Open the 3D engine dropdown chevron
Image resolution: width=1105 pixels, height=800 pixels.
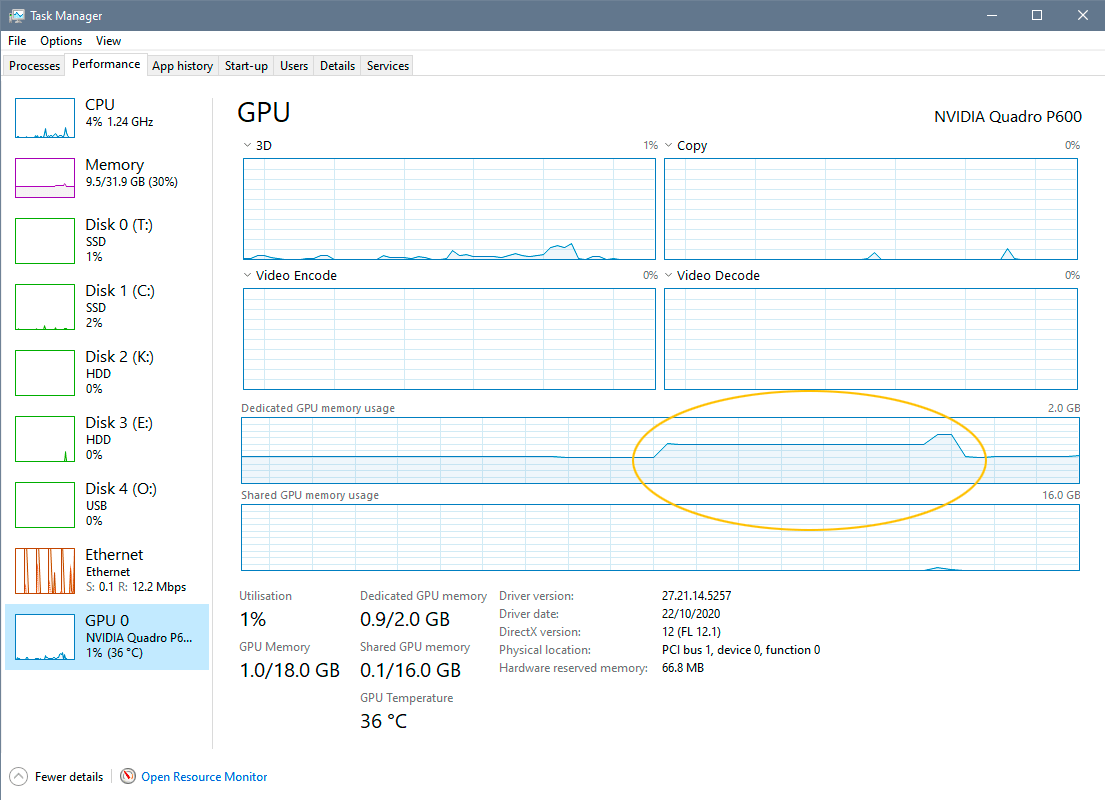[x=247, y=145]
